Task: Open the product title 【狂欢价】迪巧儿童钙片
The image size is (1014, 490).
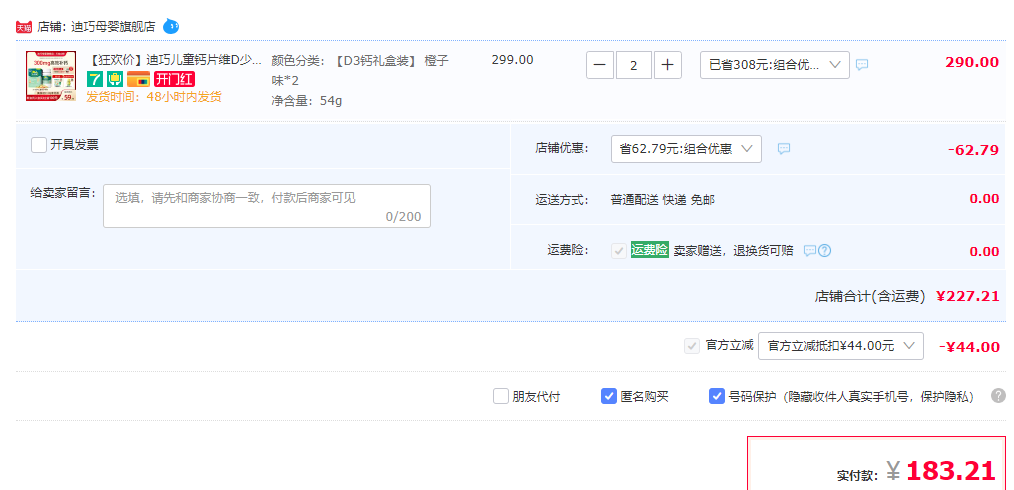Action: [175, 61]
